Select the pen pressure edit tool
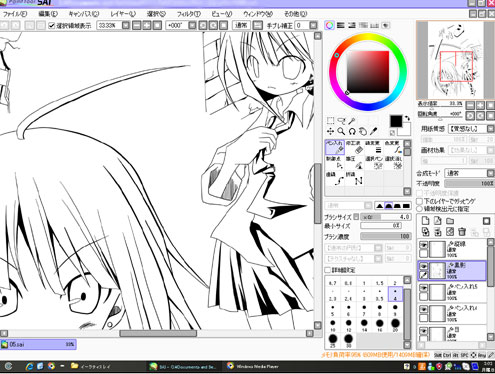The height and width of the screenshot is (374, 495). [354, 163]
